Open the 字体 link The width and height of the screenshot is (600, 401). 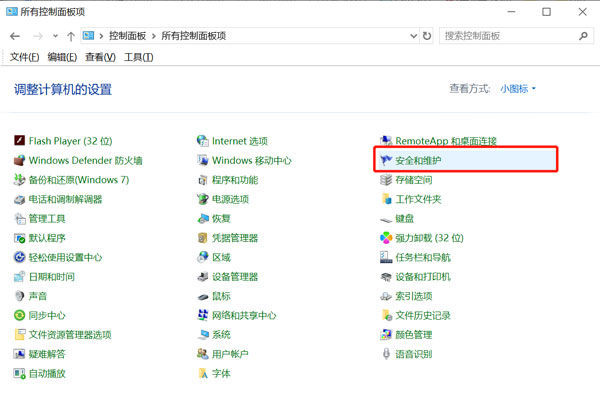[221, 373]
